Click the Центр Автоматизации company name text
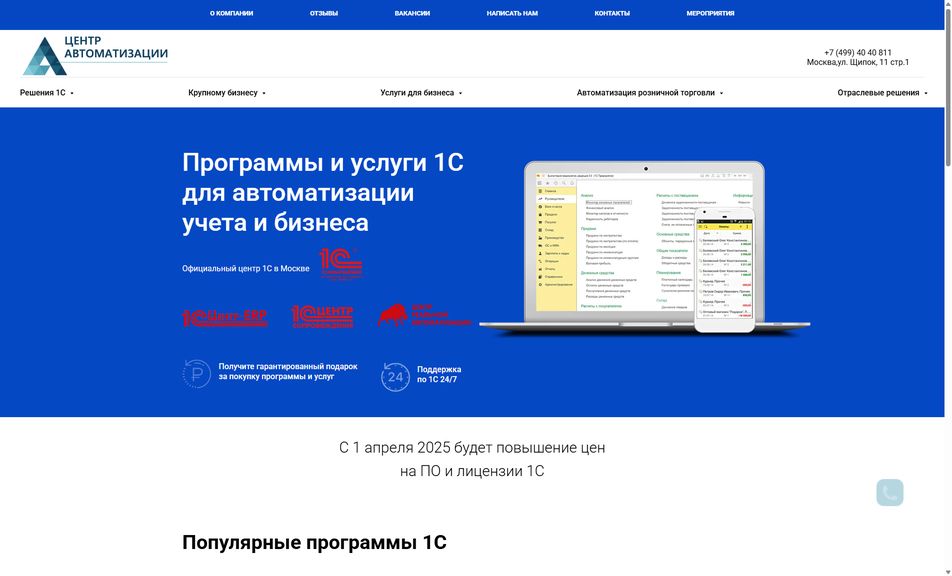Viewport: 952px width, 576px height. (x=116, y=47)
